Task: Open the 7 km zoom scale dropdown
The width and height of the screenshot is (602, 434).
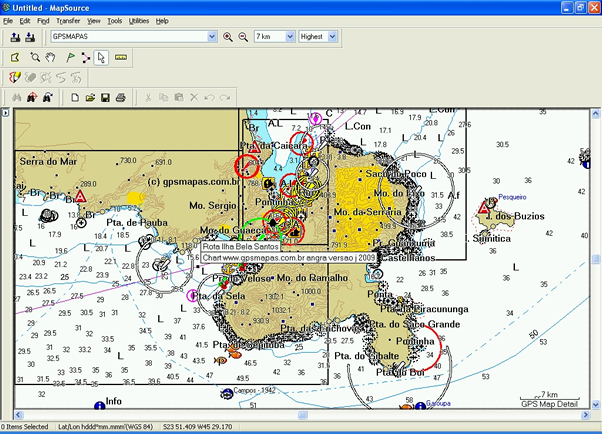Action: pos(290,37)
